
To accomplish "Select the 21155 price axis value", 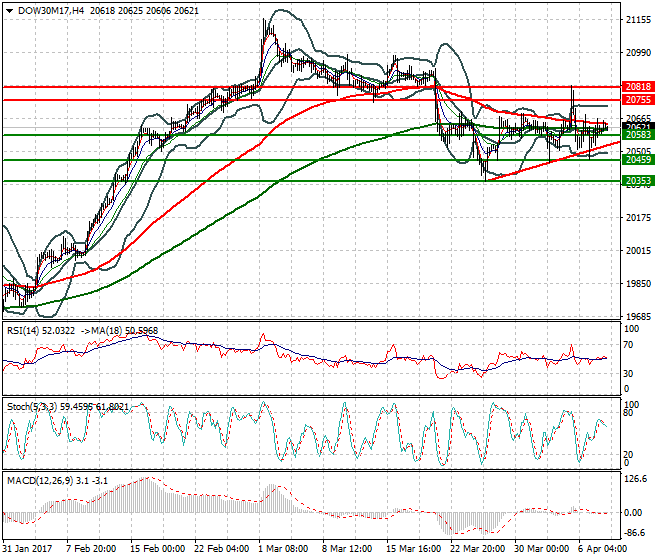I will (638, 20).
